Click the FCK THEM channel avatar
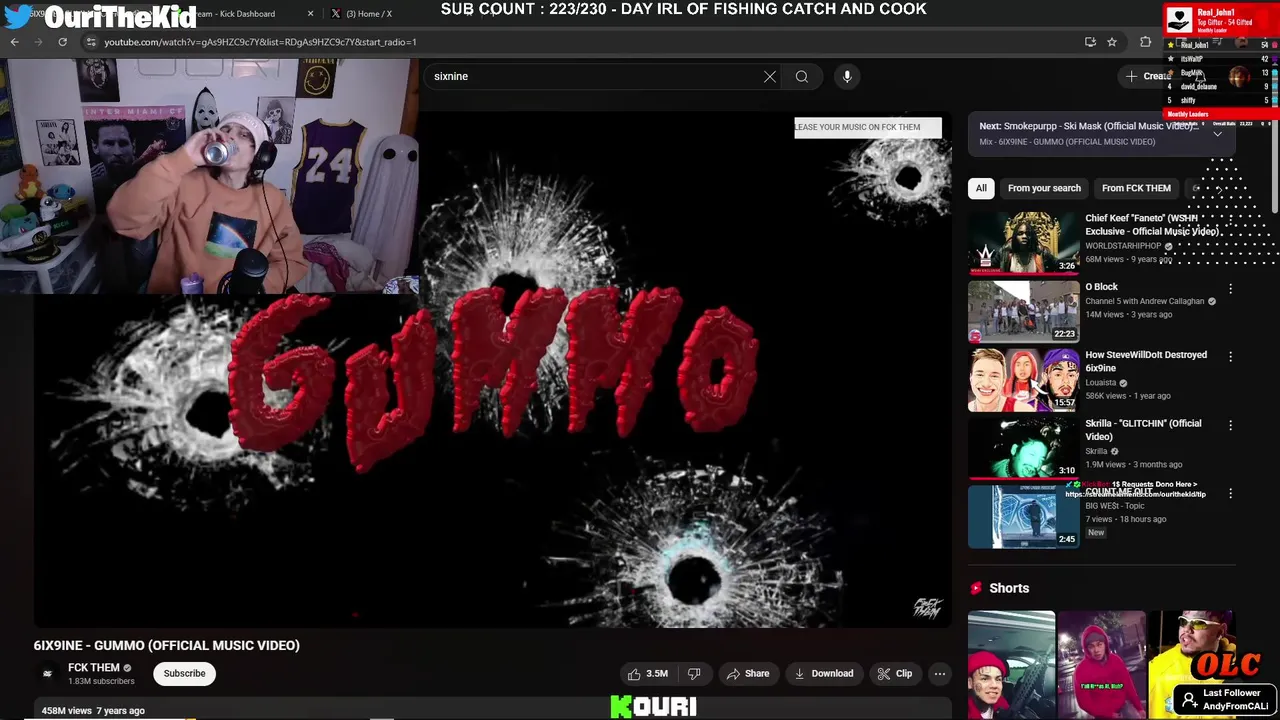1280x720 pixels. (47, 673)
